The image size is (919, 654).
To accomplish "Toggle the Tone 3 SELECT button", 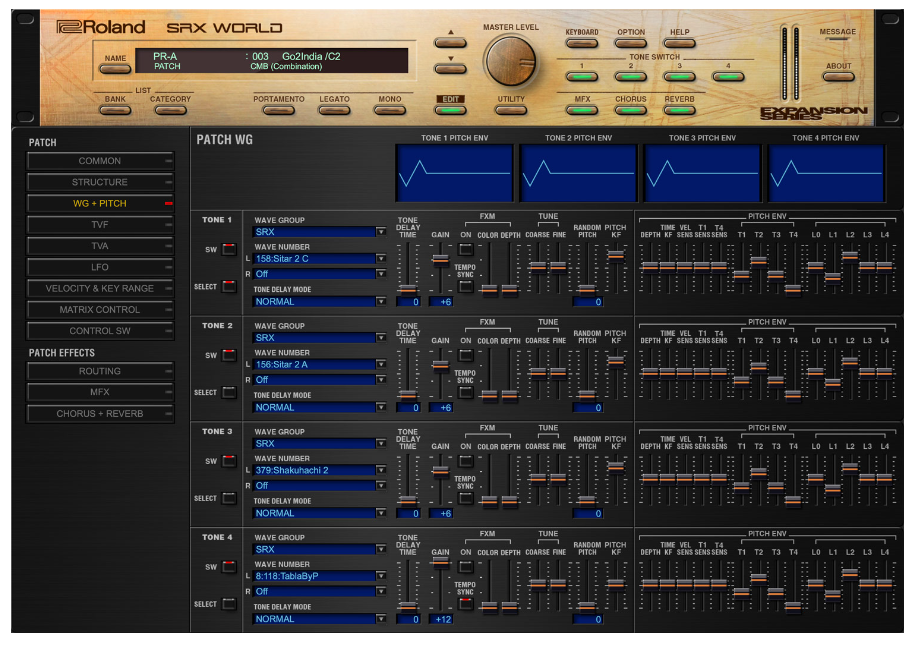I will tap(229, 498).
